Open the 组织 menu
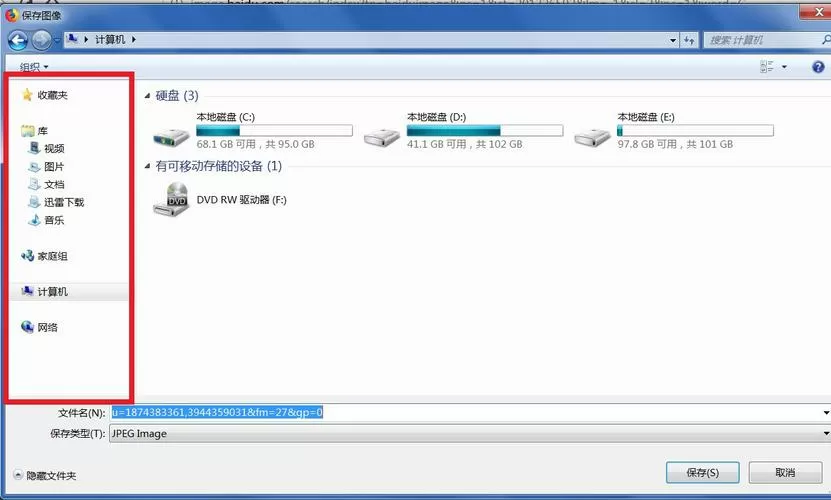Screen dimensions: 831x500 tap(34, 67)
